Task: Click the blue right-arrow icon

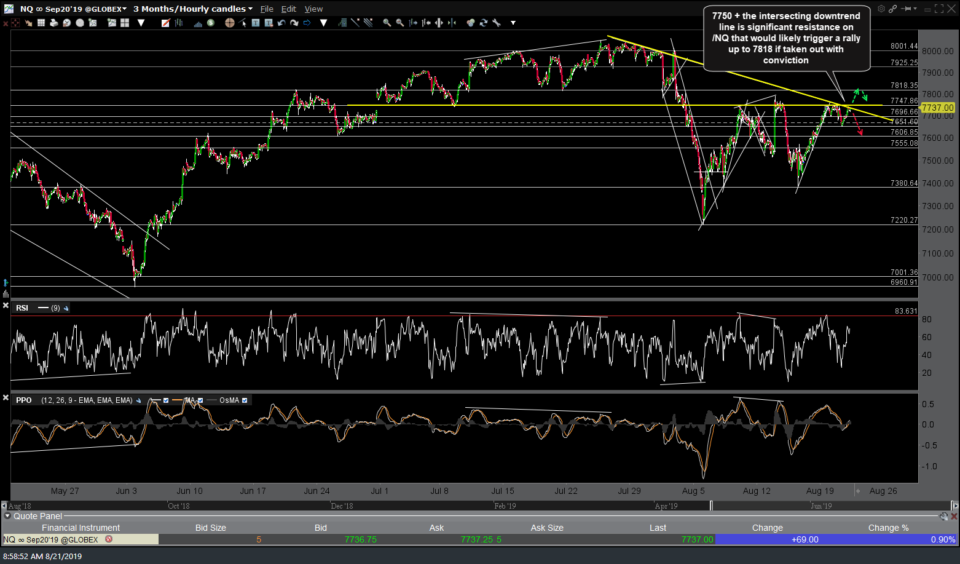Action: 307,23
